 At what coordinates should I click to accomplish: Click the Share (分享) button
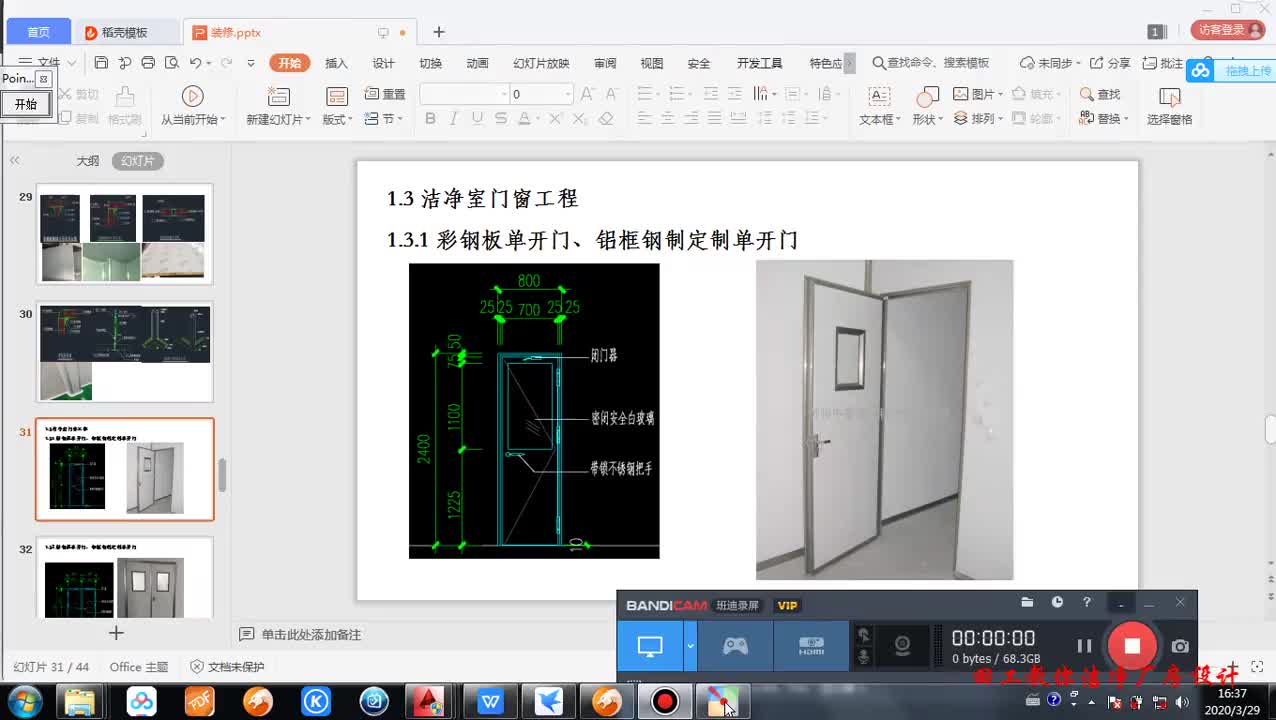coord(1110,63)
